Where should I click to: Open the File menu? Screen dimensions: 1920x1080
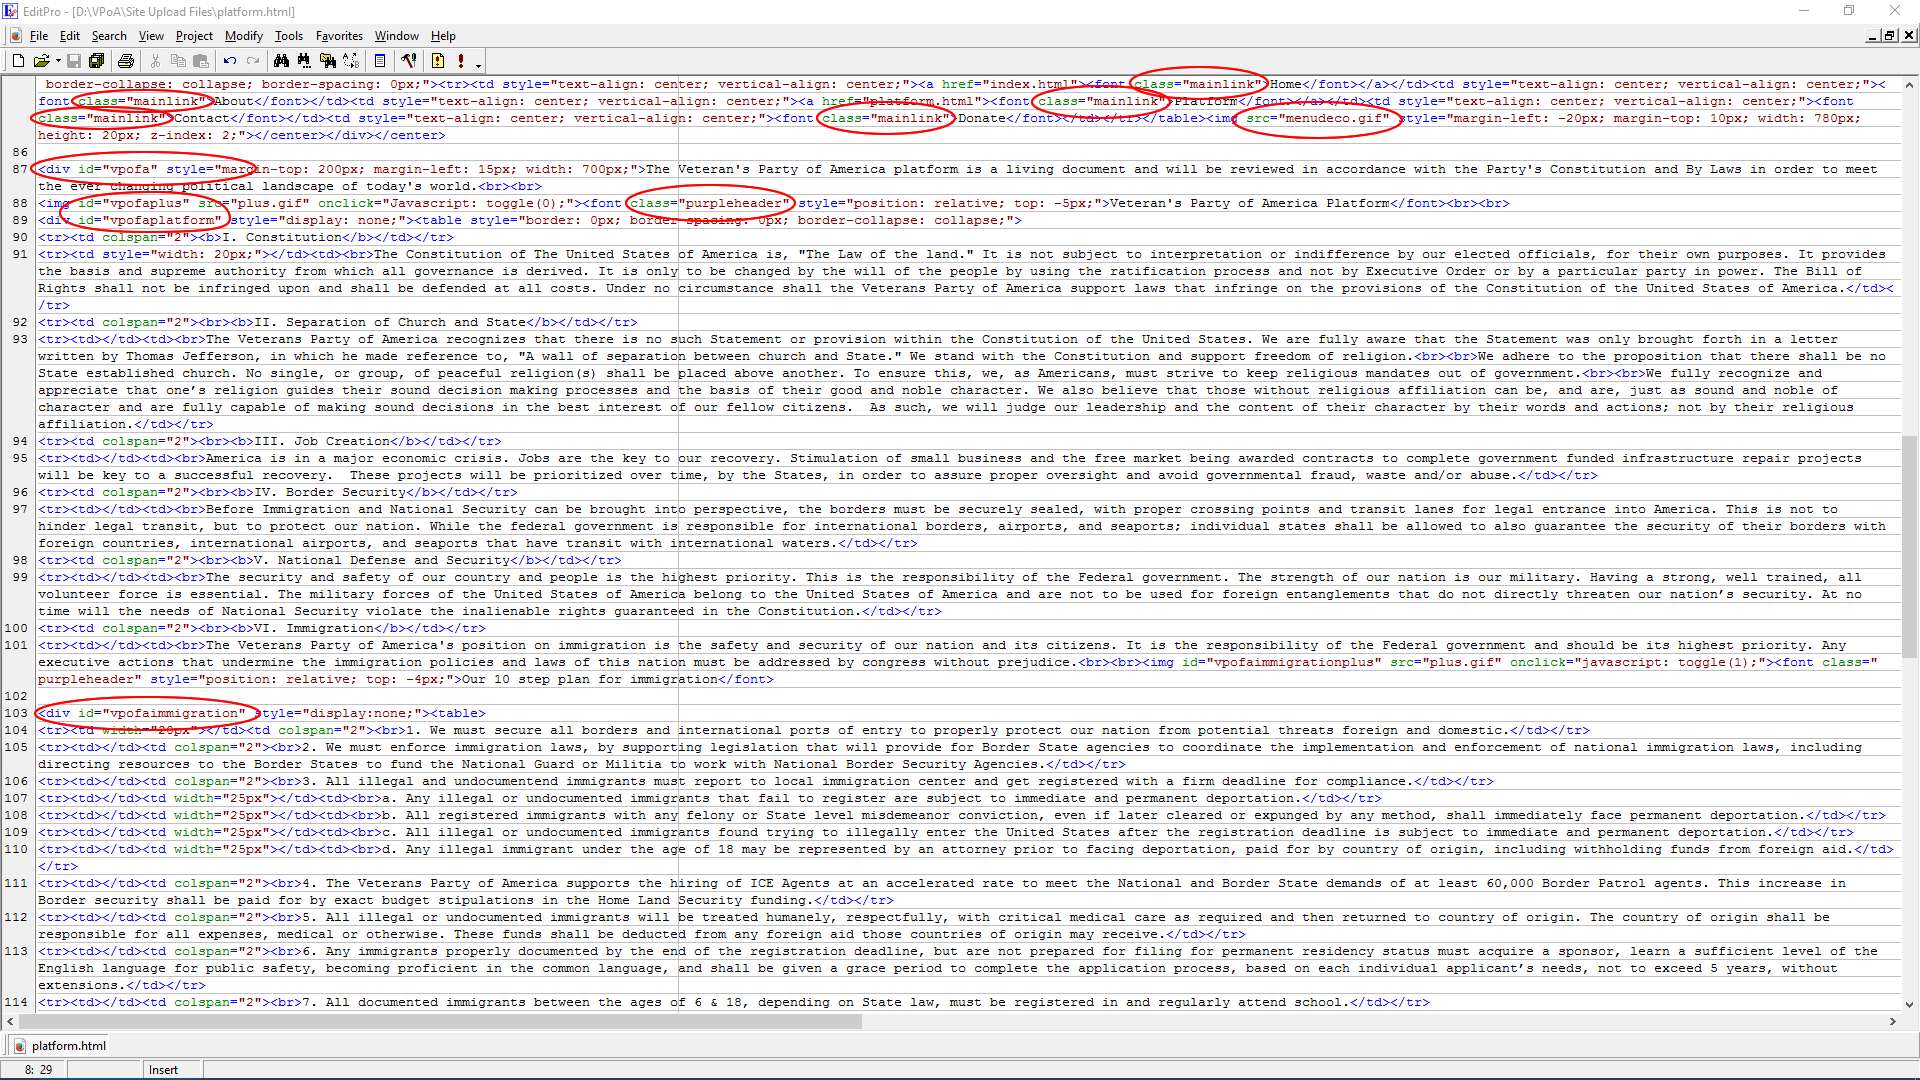pyautogui.click(x=39, y=36)
